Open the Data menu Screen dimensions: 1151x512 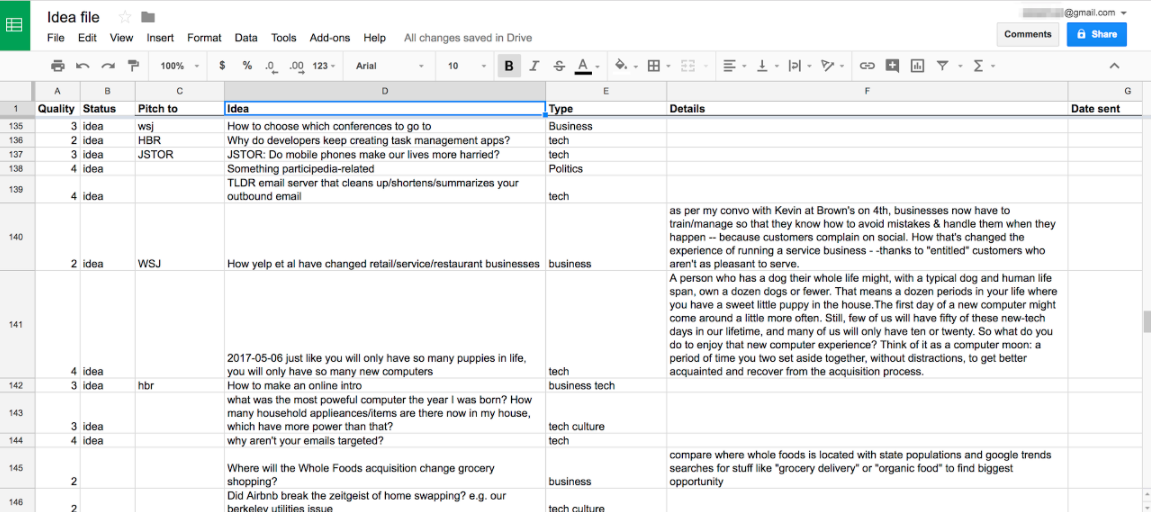pyautogui.click(x=246, y=37)
